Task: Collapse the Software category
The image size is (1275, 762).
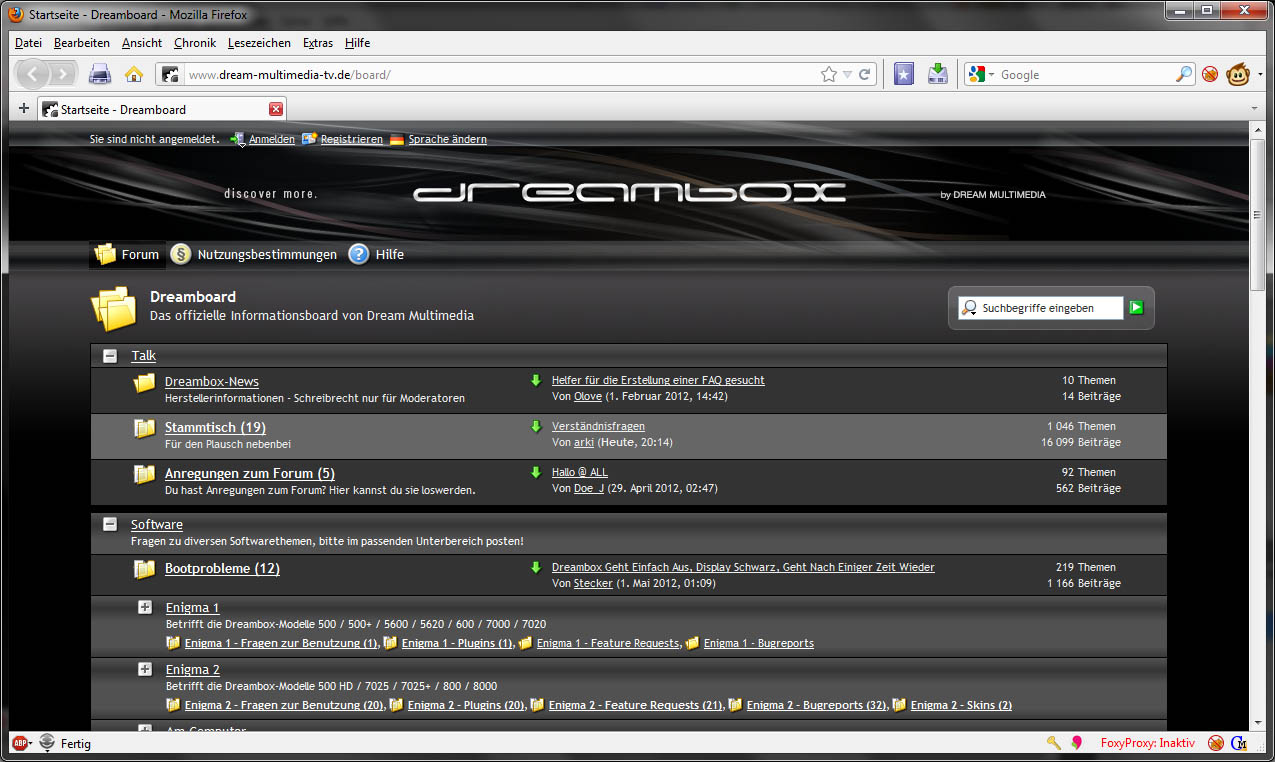Action: tap(110, 525)
